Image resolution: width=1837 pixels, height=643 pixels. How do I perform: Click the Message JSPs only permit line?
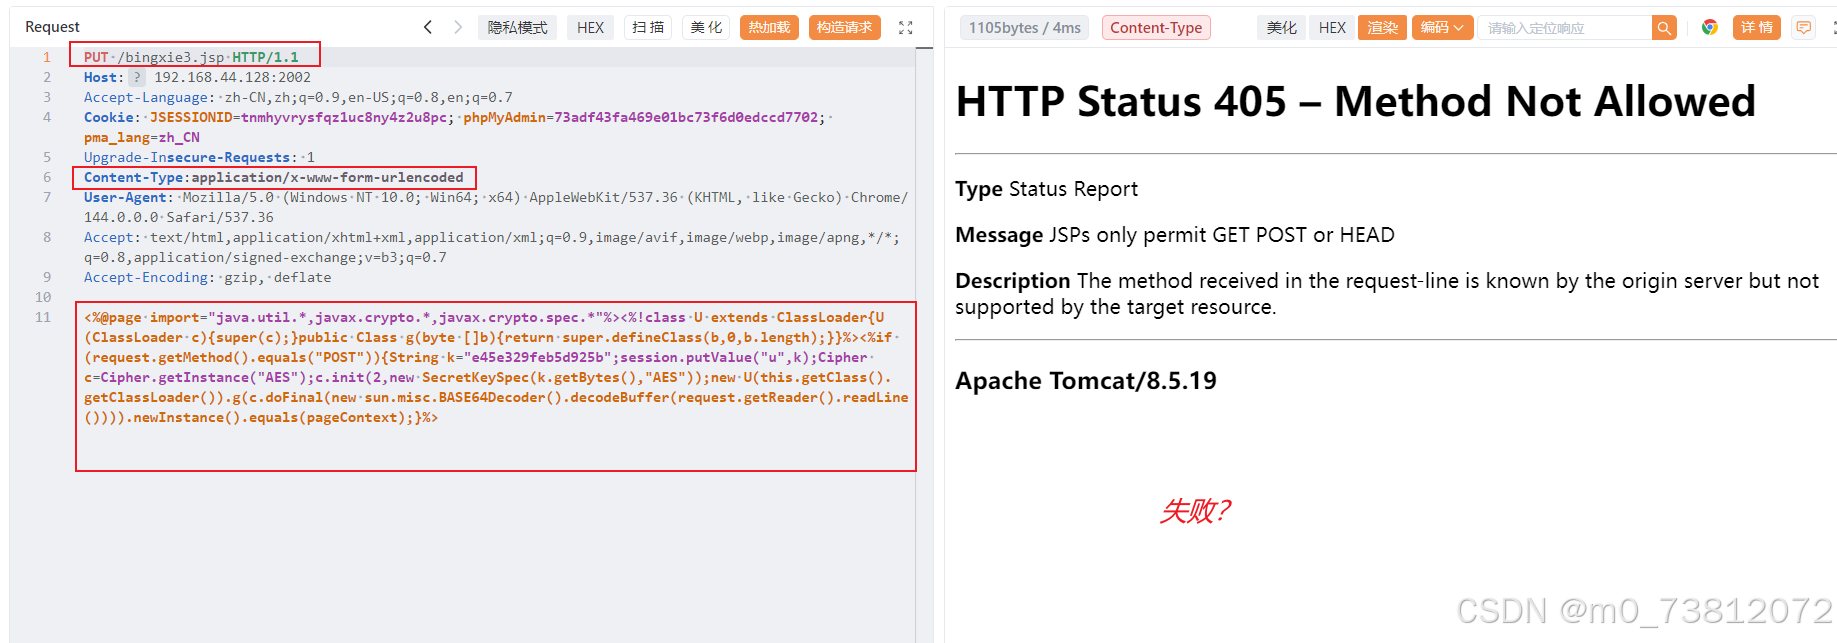(1175, 235)
